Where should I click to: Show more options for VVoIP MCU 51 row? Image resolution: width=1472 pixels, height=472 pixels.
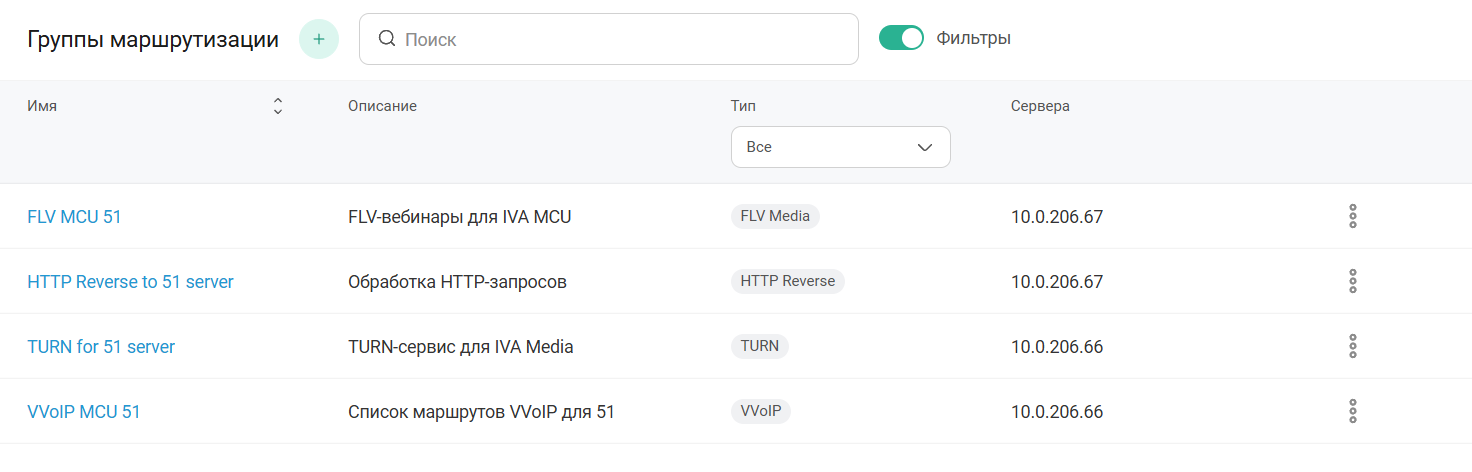point(1352,411)
